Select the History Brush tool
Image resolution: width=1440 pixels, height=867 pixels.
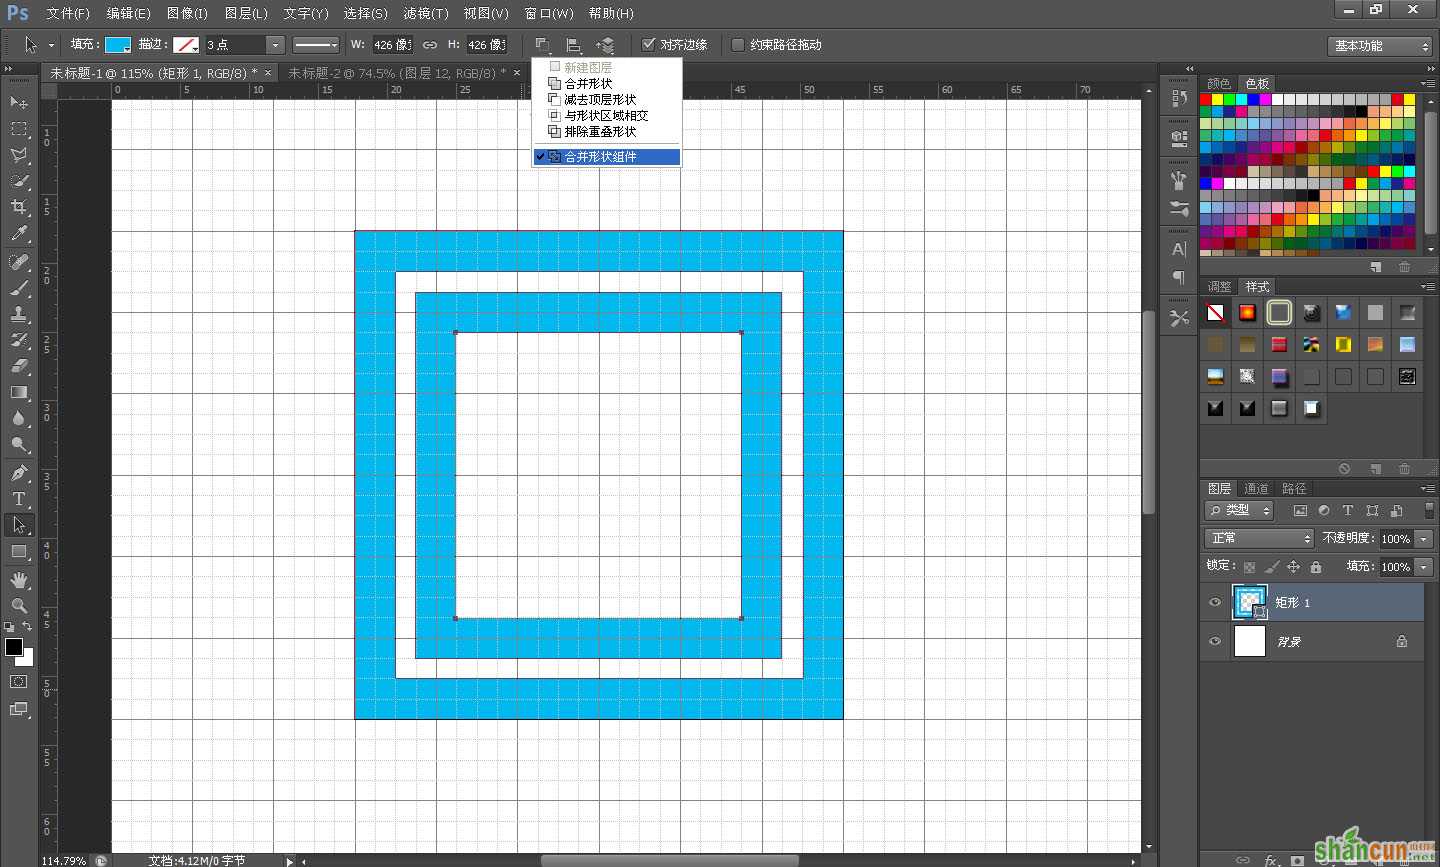tap(19, 340)
